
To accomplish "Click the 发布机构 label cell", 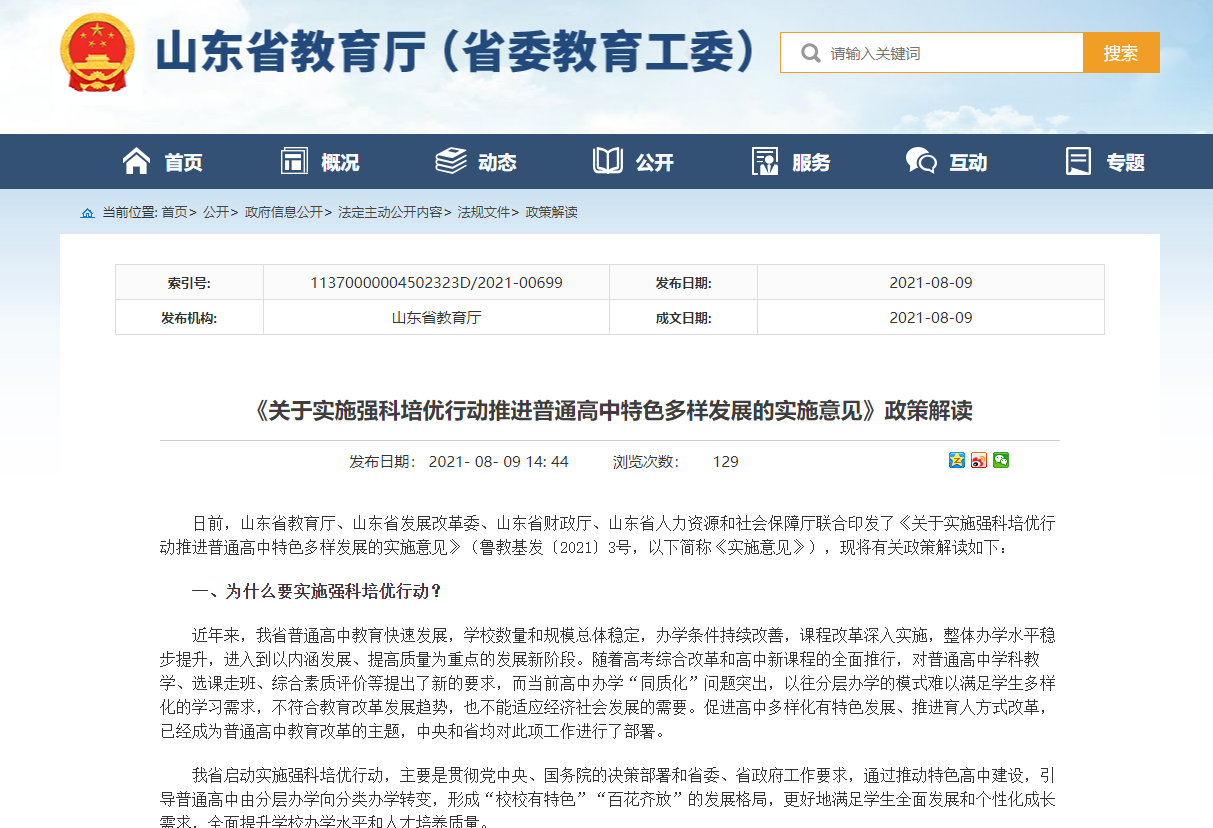I will click(x=189, y=318).
